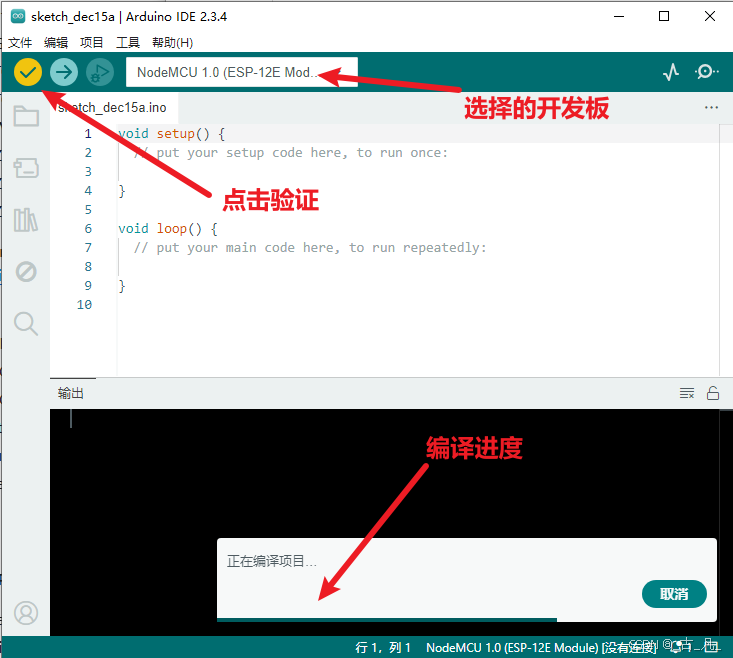Close the Arduino IDE window
This screenshot has width=733, height=658.
tap(710, 16)
